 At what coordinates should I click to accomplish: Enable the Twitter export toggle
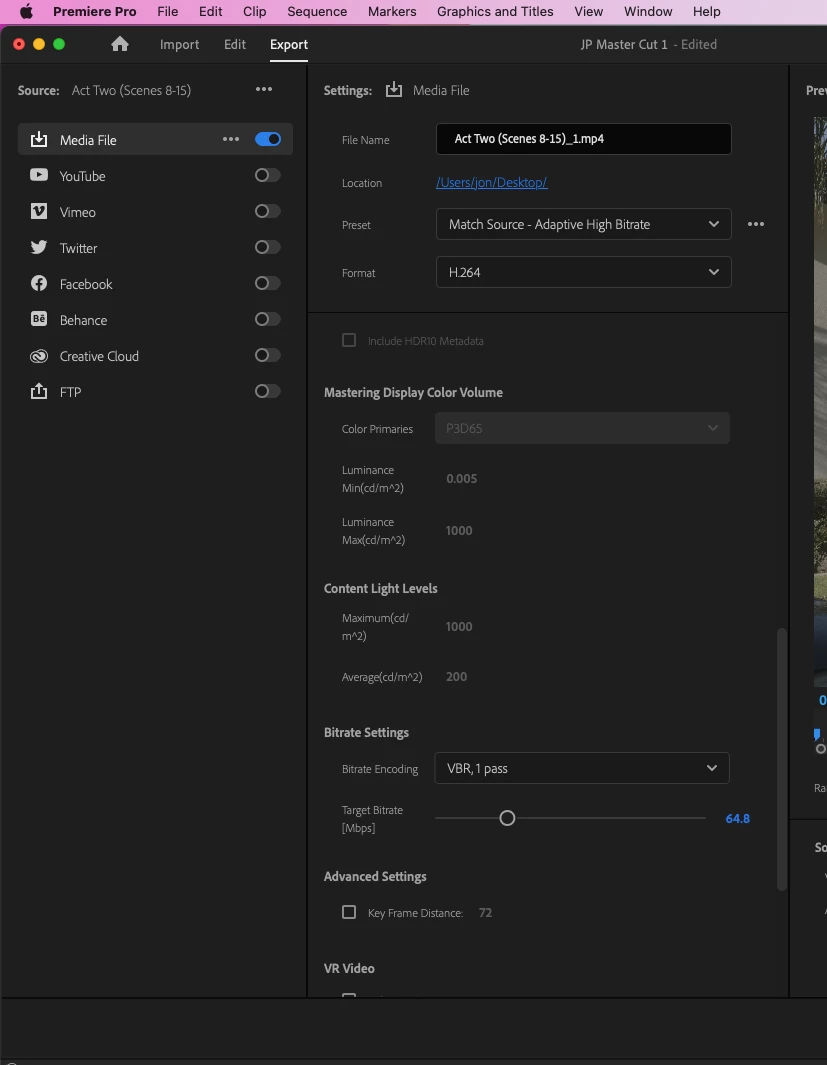click(x=268, y=247)
